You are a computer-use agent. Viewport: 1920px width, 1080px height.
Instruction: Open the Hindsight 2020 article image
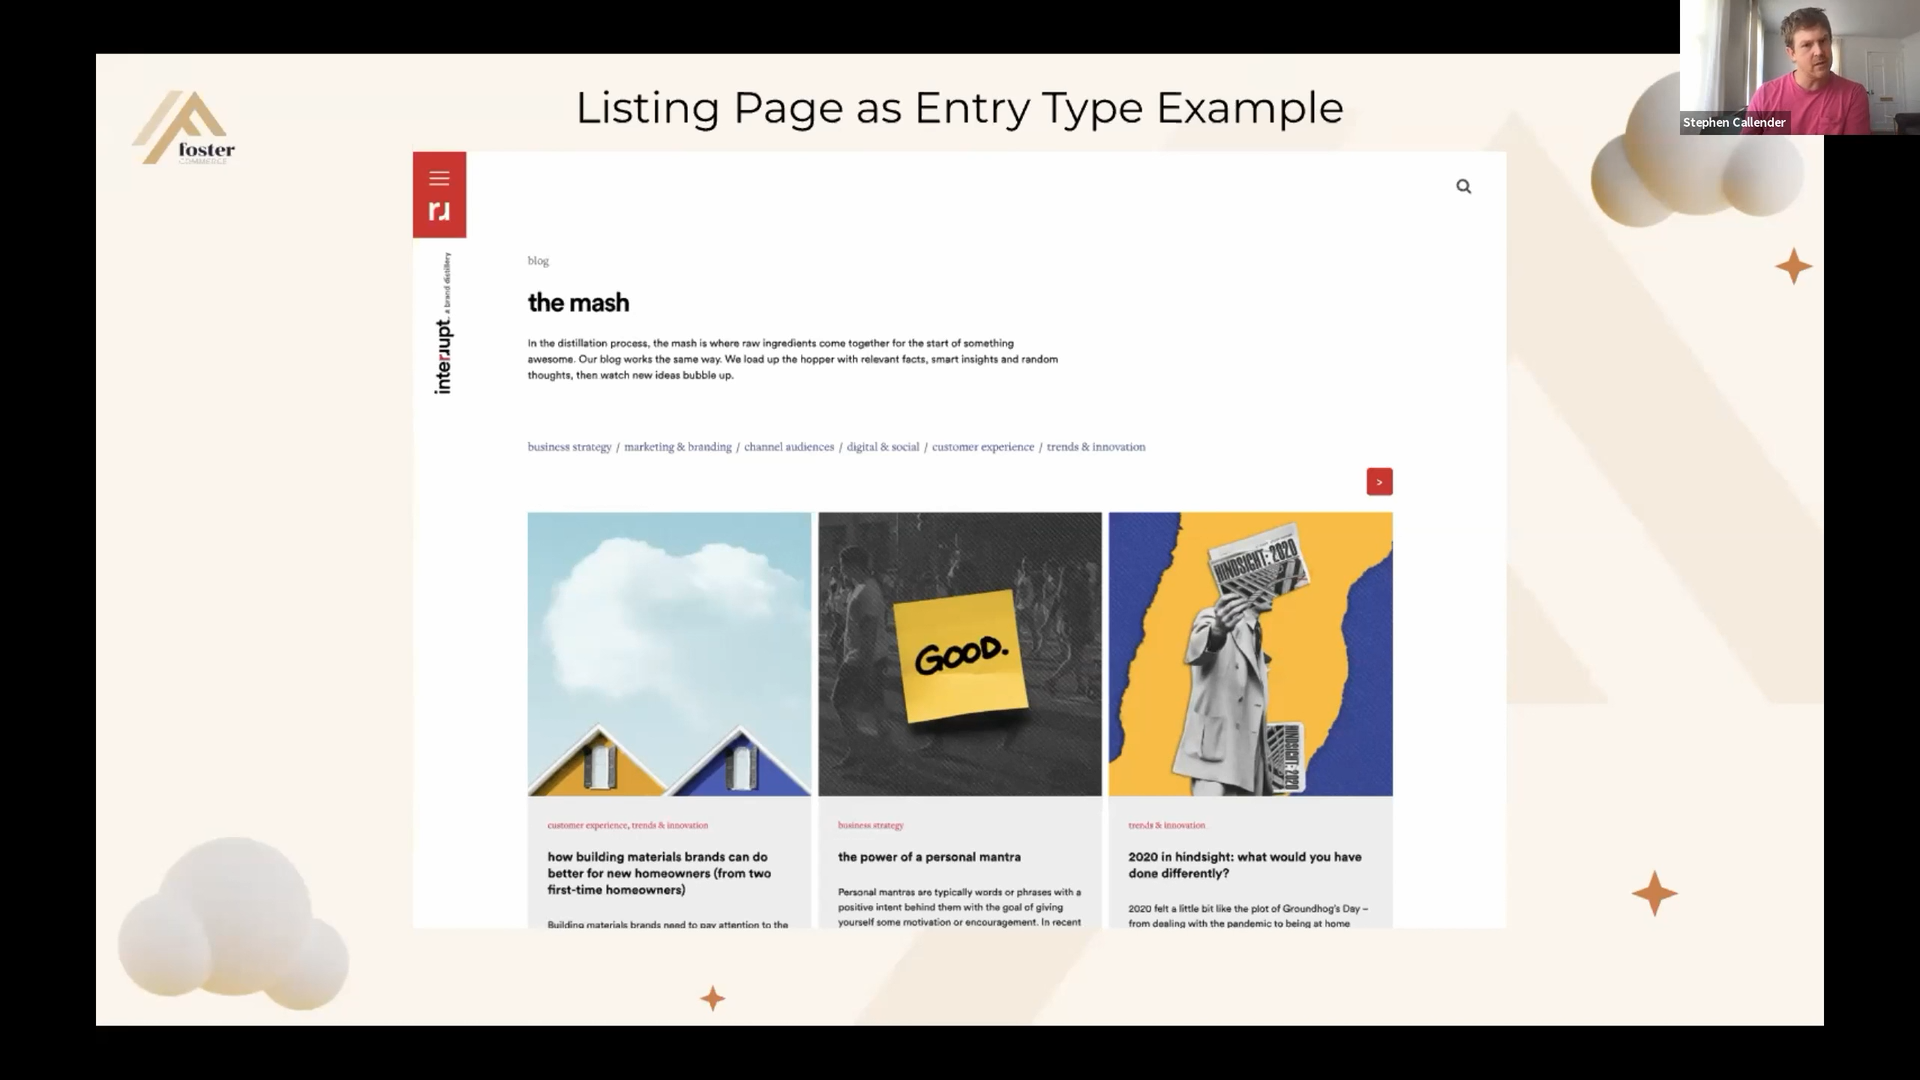[1250, 654]
